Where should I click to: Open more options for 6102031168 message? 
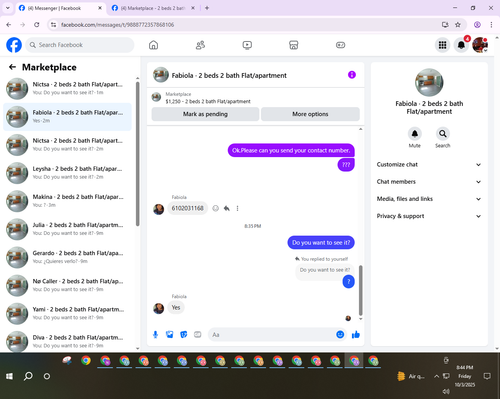point(237,208)
